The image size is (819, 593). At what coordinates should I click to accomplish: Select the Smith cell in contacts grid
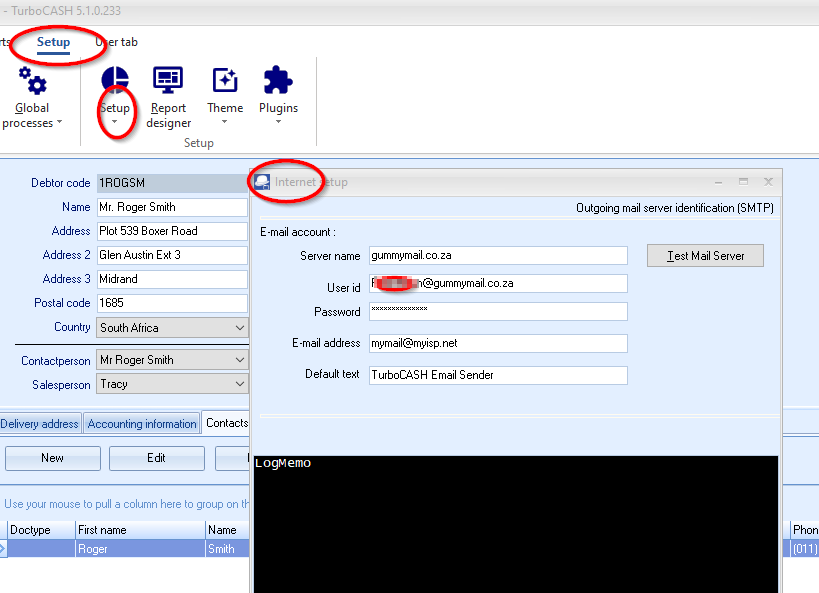click(x=227, y=549)
